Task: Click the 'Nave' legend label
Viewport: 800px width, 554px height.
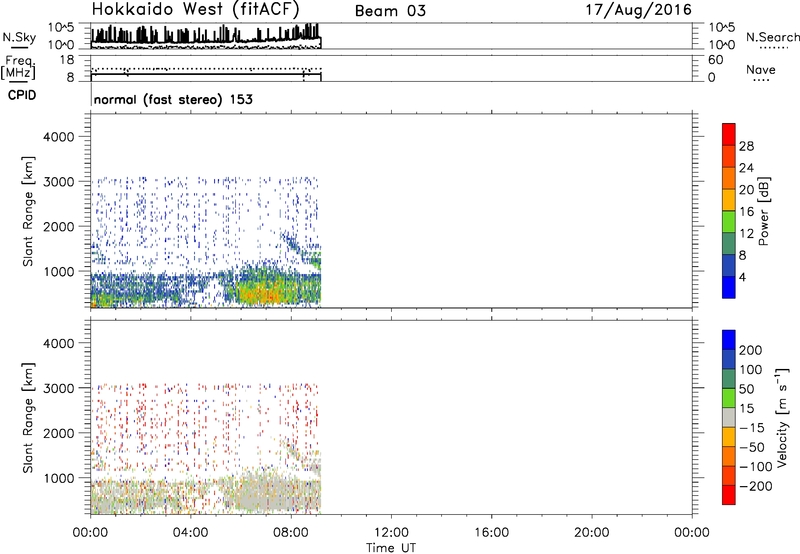Action: (760, 69)
